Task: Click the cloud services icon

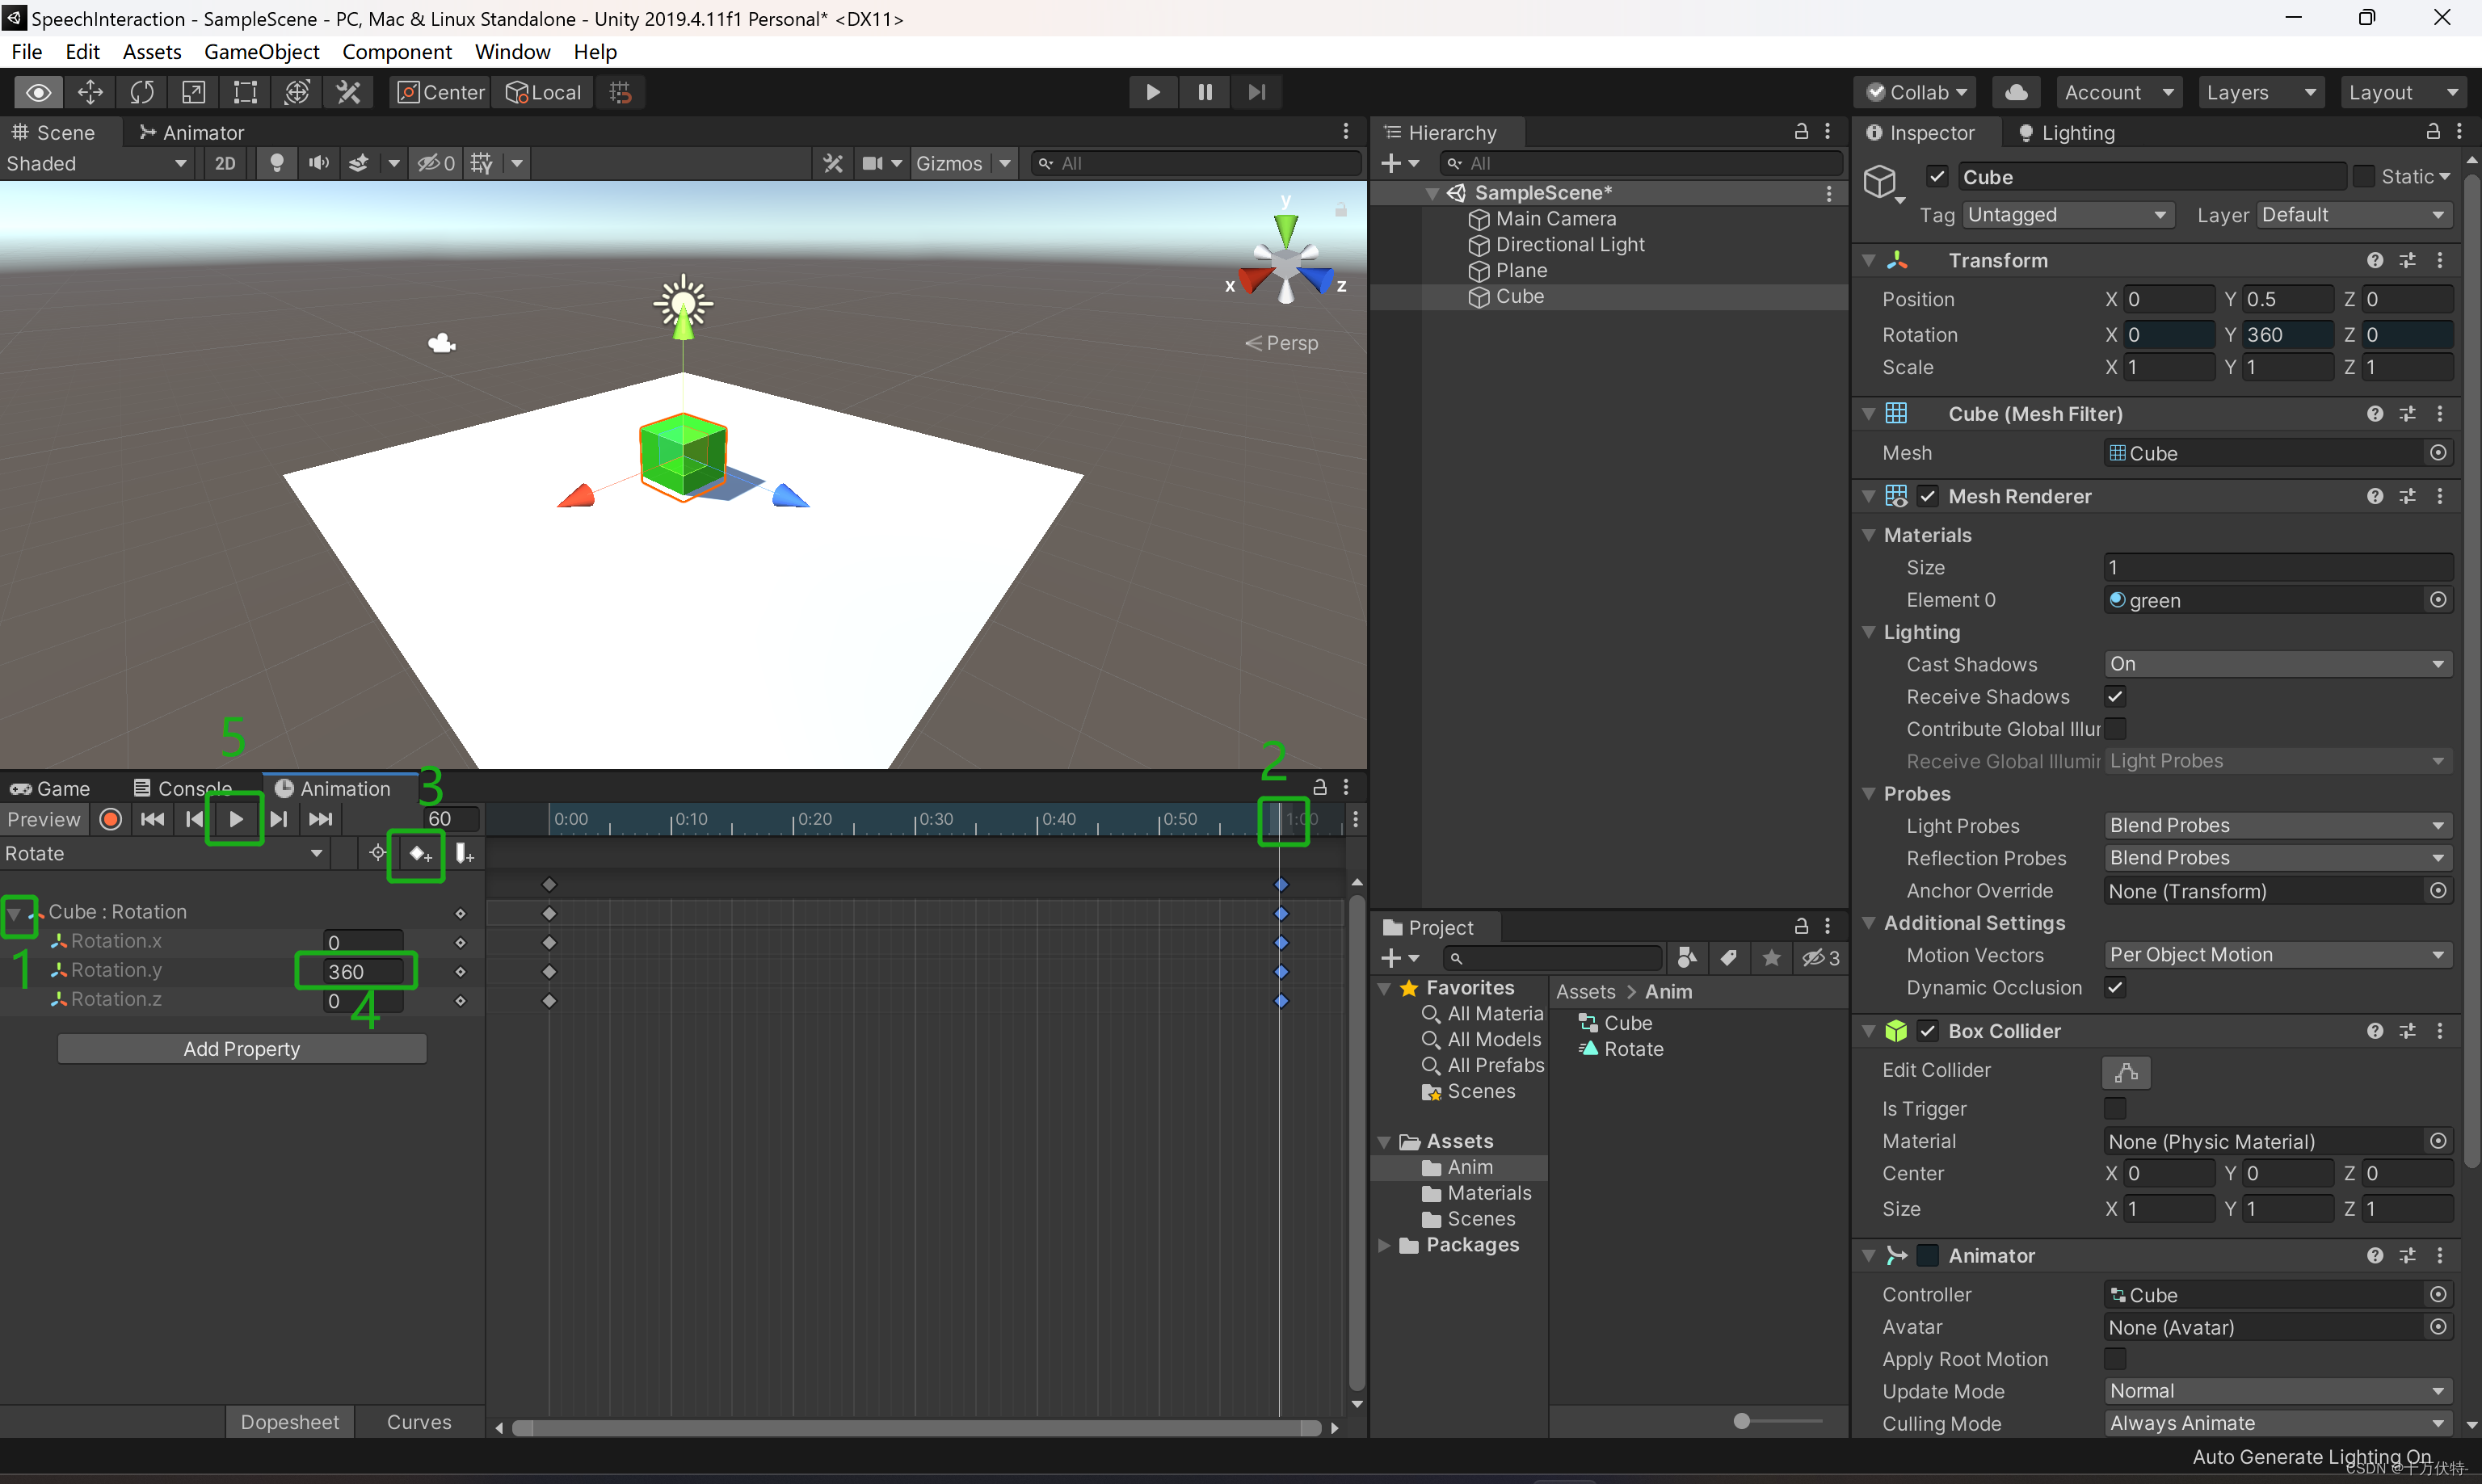Action: pyautogui.click(x=2016, y=92)
